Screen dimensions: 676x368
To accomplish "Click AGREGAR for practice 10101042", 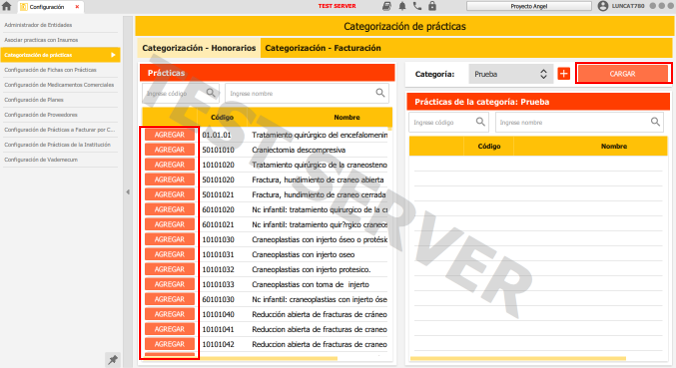I will 169,344.
